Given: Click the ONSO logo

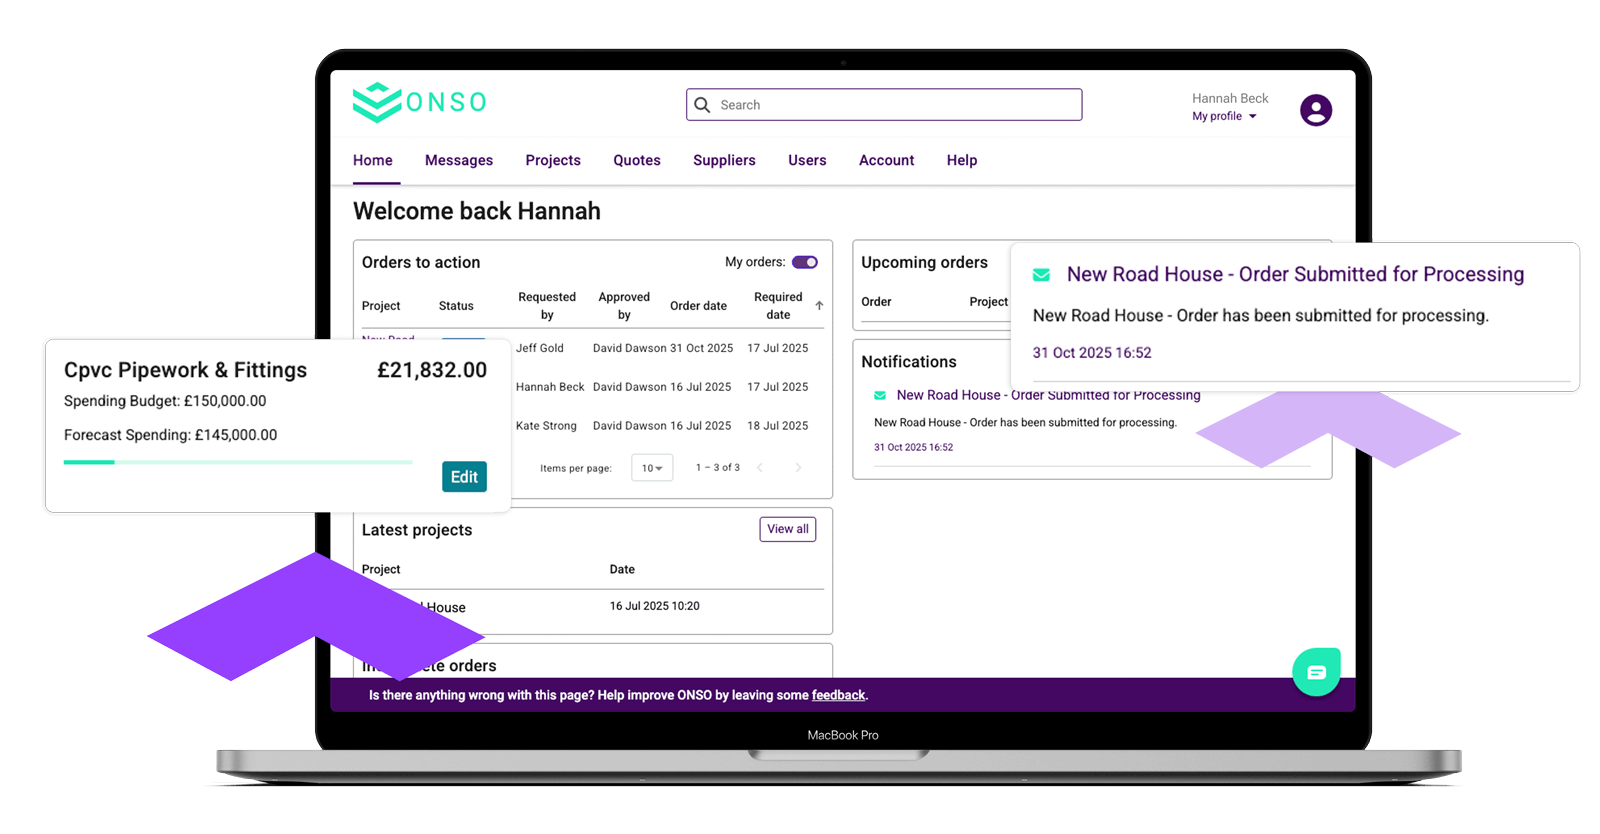Looking at the screenshot, I should (420, 102).
